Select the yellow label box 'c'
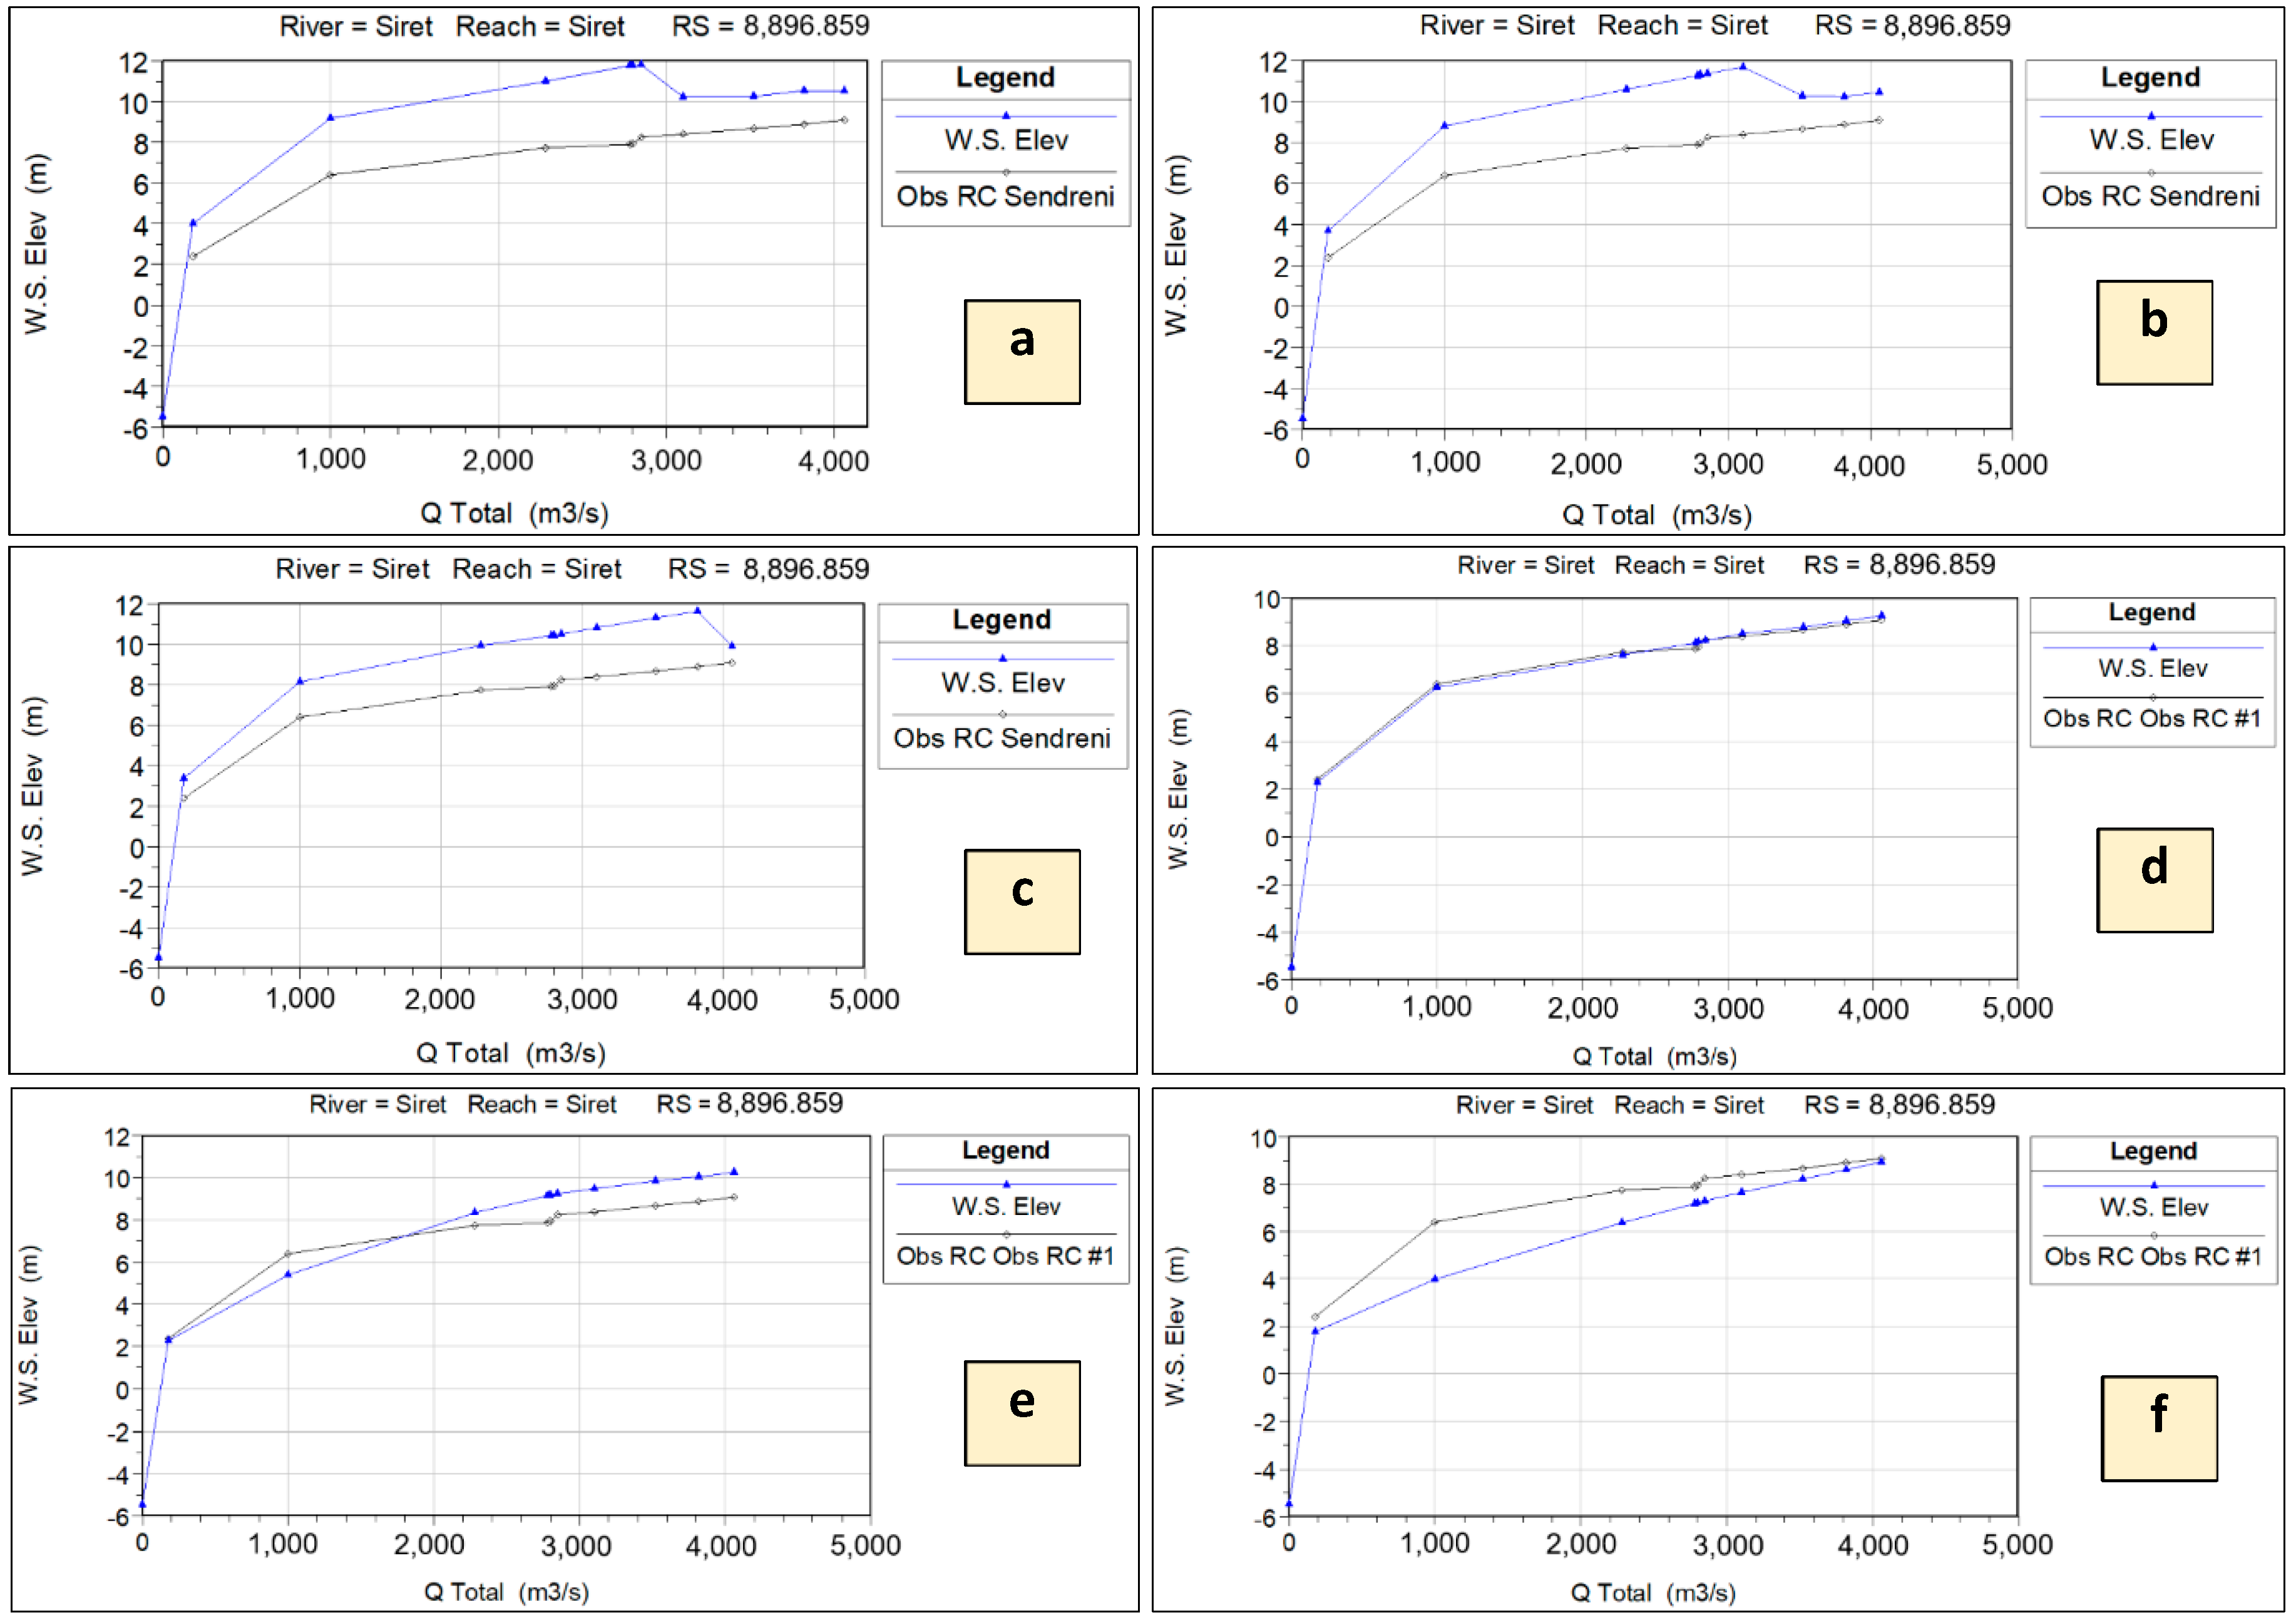The height and width of the screenshot is (1620, 2296). point(1021,901)
